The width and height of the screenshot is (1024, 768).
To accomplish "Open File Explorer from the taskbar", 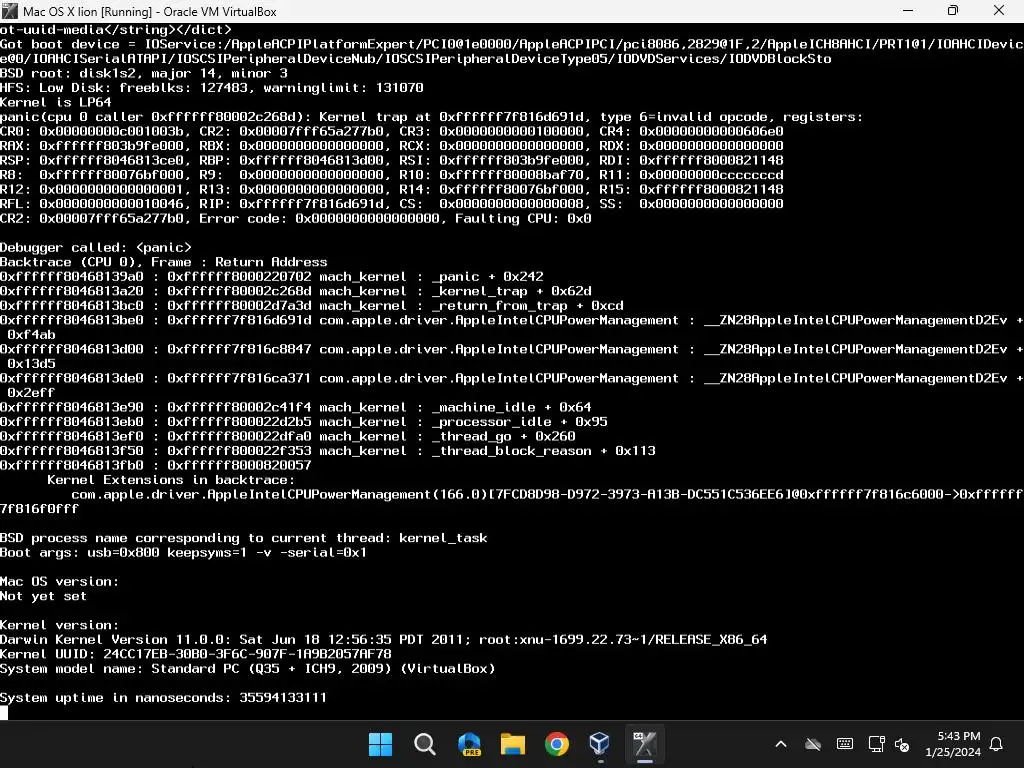I will pyautogui.click(x=513, y=744).
